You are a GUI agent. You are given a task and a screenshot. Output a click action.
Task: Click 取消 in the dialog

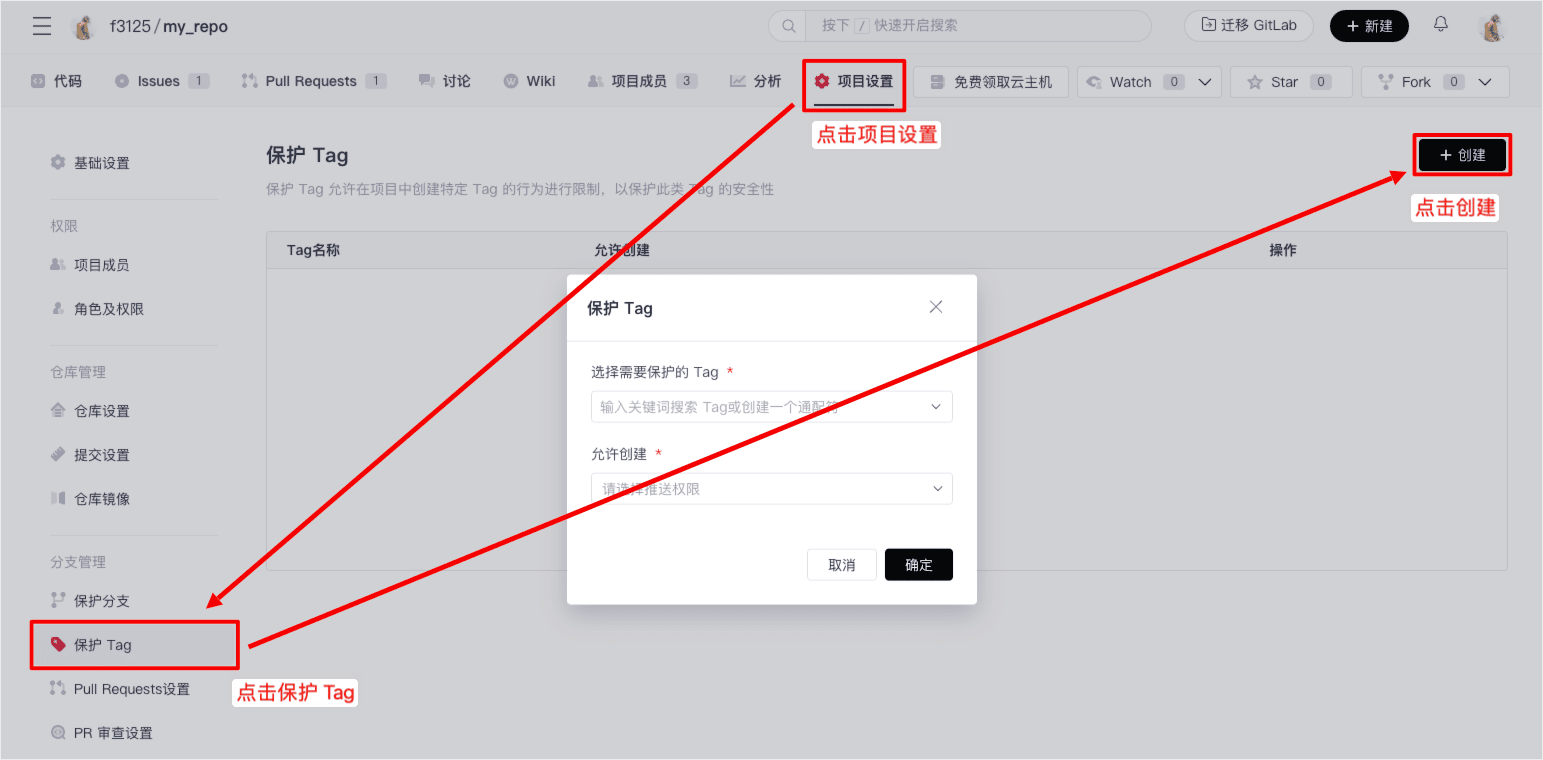[x=842, y=565]
